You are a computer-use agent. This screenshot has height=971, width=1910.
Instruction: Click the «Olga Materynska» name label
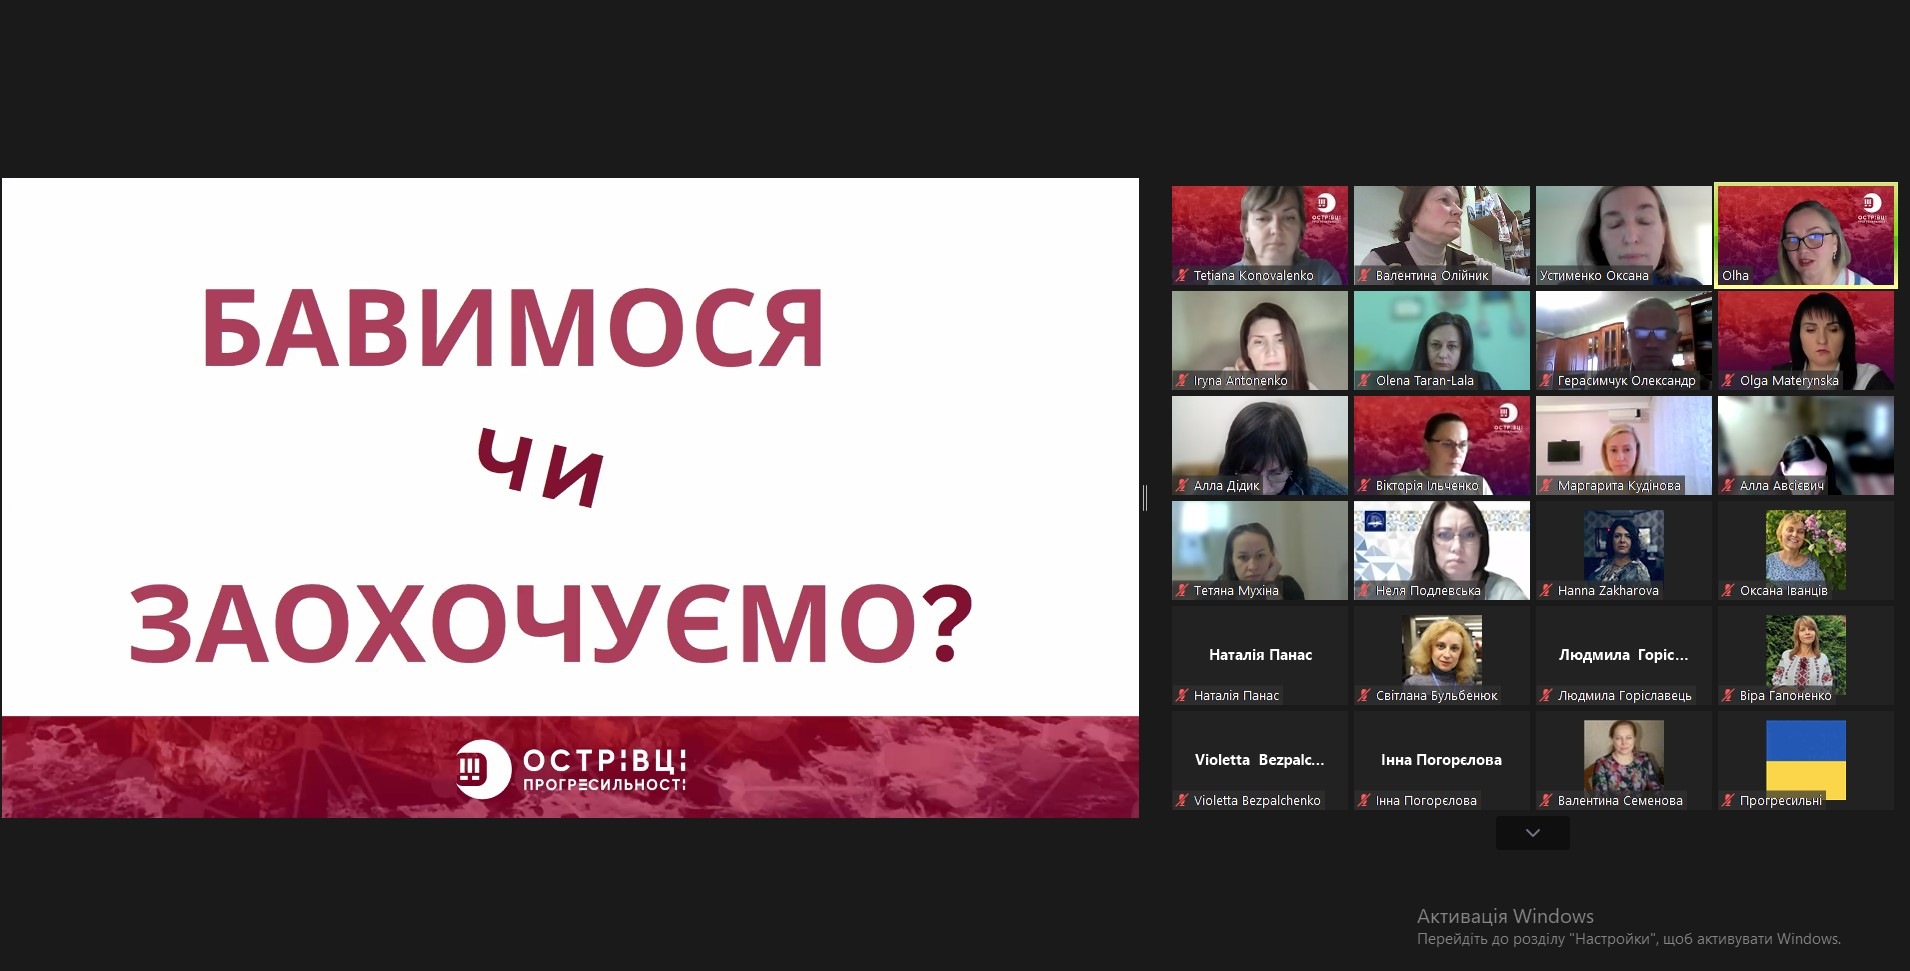pyautogui.click(x=1789, y=380)
